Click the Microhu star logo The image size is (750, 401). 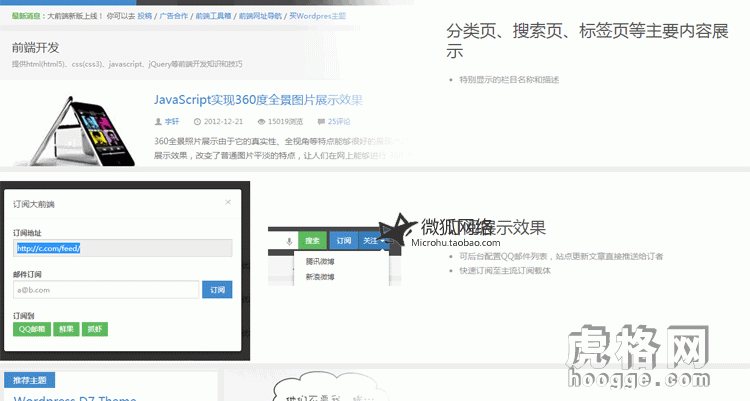click(401, 228)
